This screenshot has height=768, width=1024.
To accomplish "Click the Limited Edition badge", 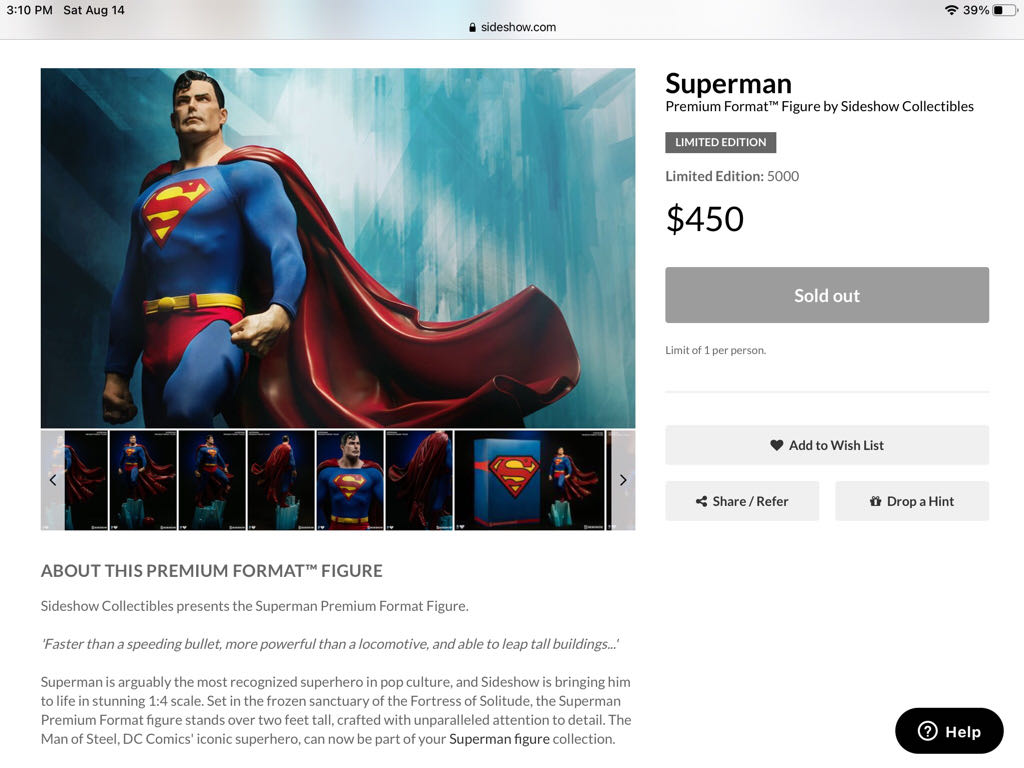I will click(720, 142).
